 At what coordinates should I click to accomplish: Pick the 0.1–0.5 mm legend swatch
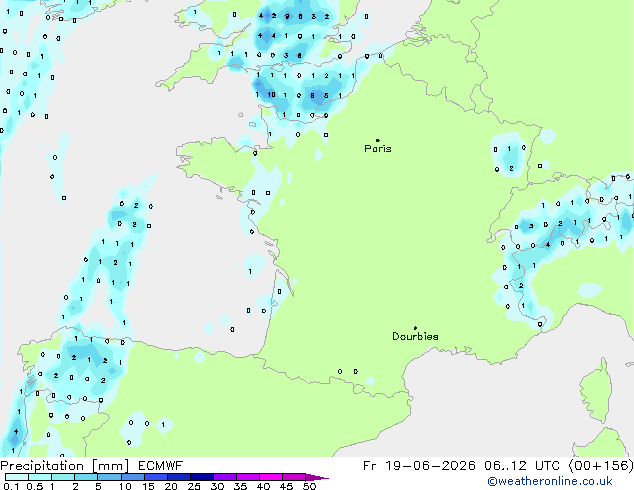(17, 477)
